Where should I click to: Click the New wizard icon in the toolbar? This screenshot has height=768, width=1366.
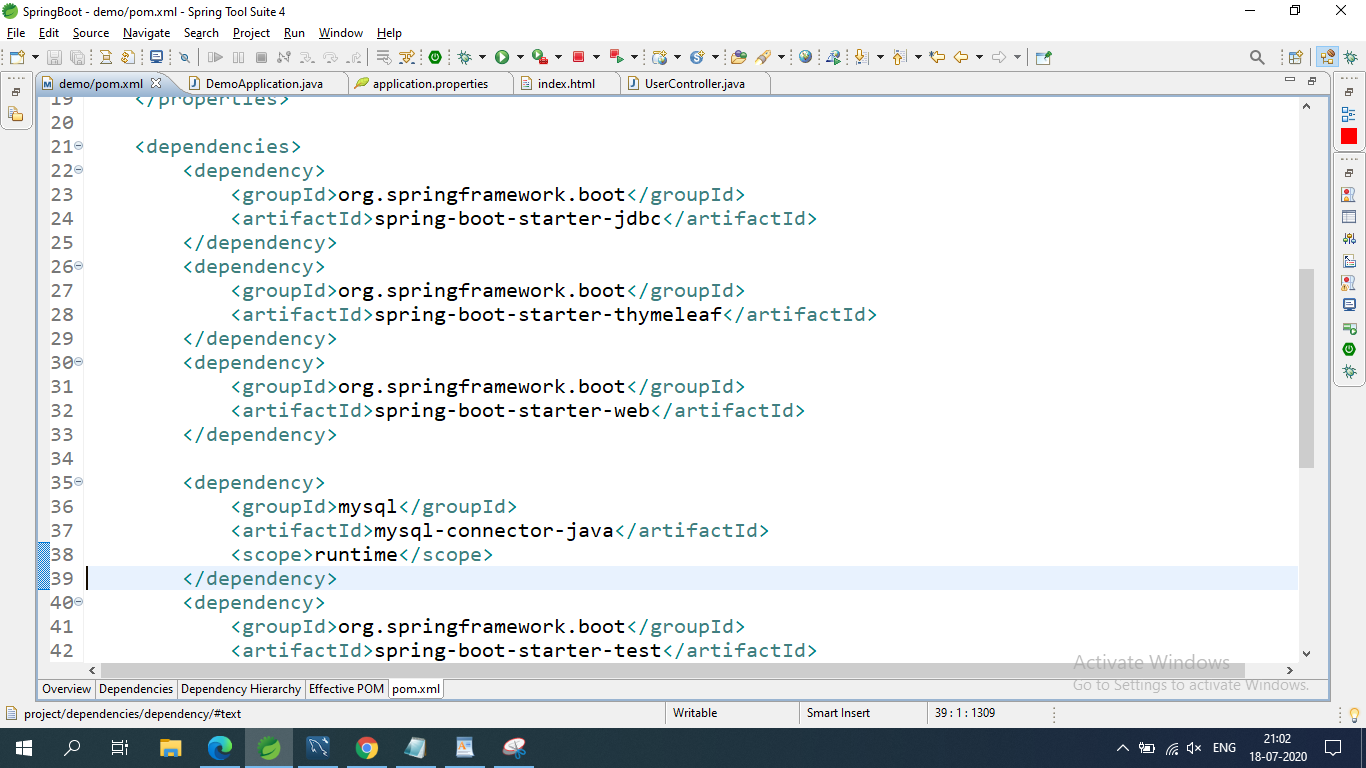pos(16,57)
